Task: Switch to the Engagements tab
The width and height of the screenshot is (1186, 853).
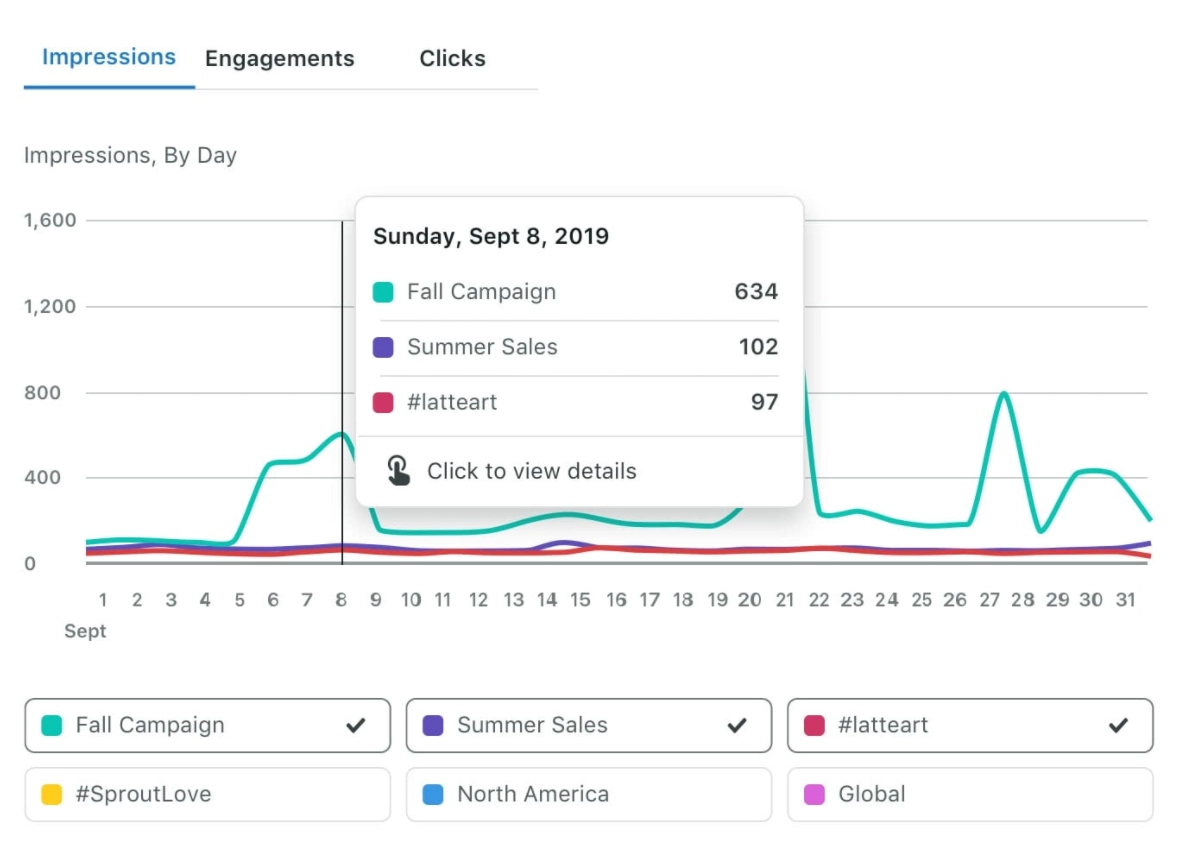Action: (280, 58)
